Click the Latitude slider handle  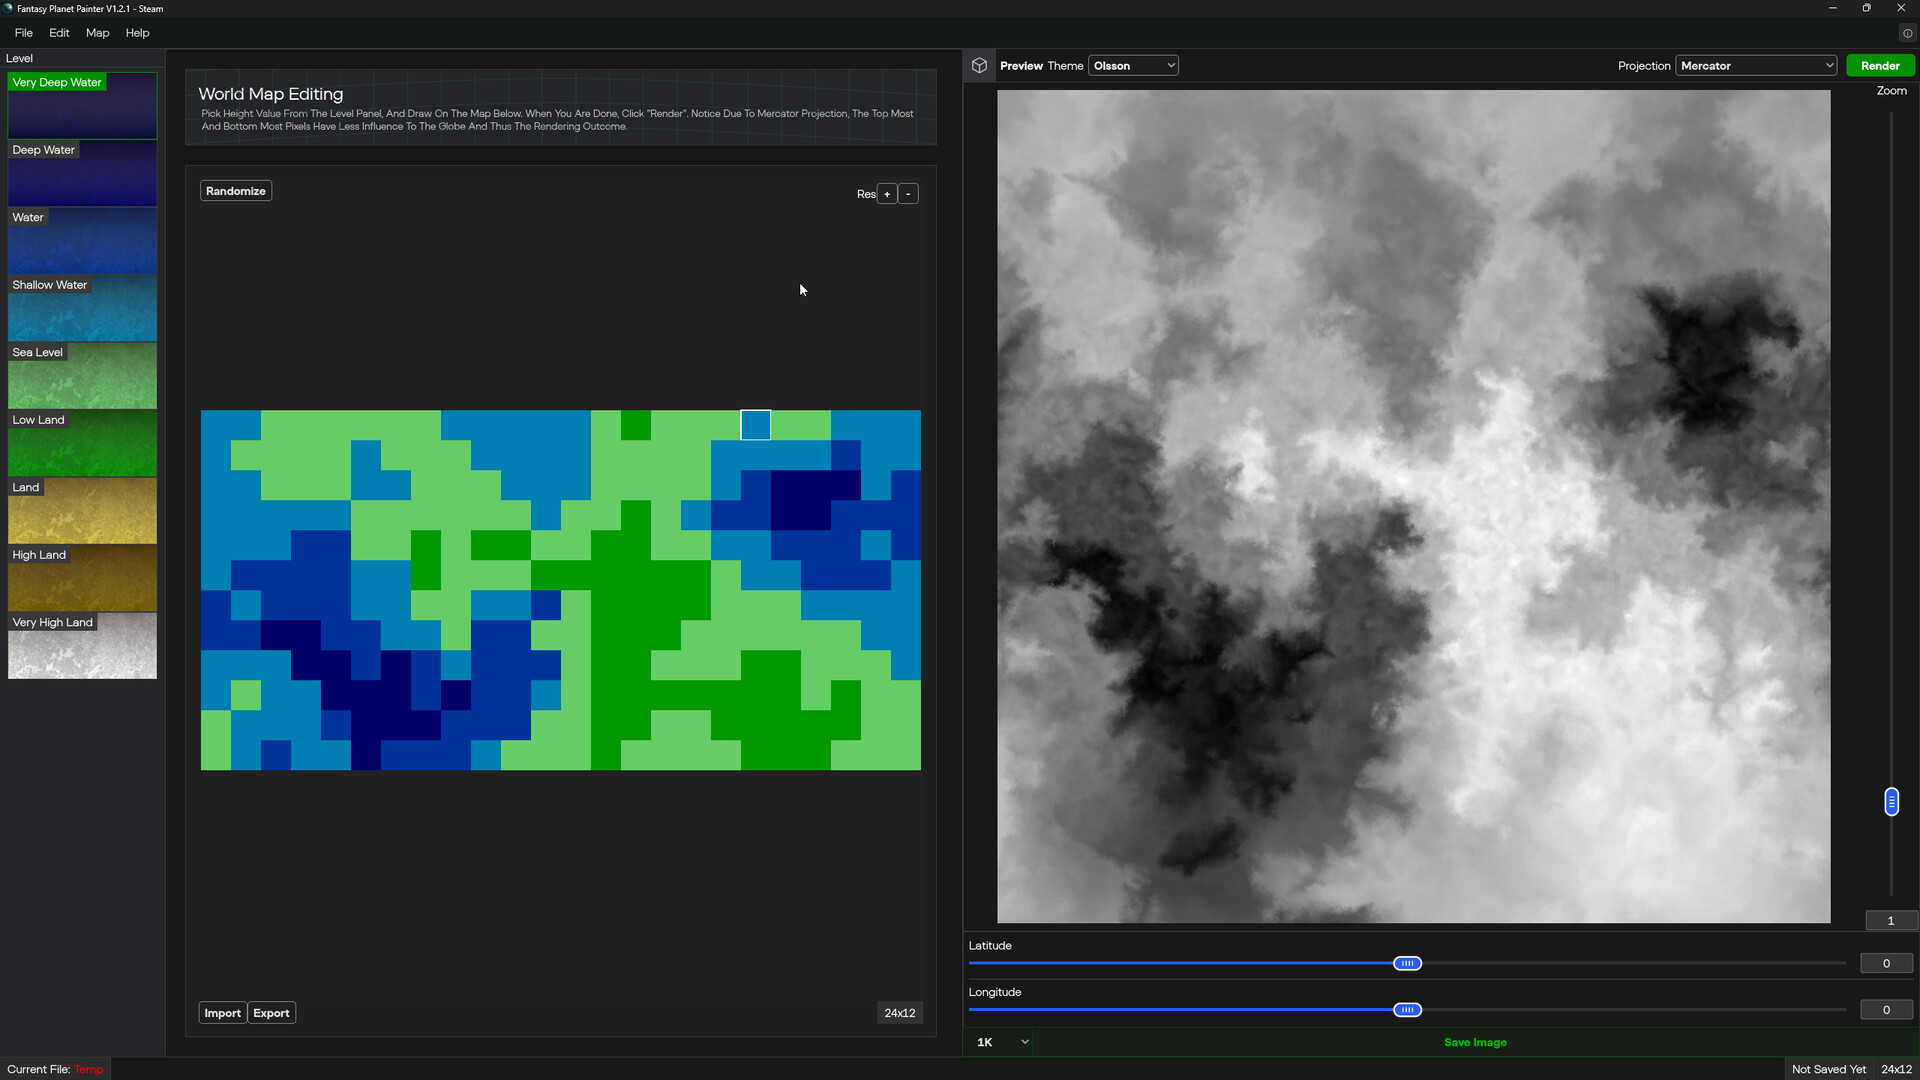tap(1407, 963)
